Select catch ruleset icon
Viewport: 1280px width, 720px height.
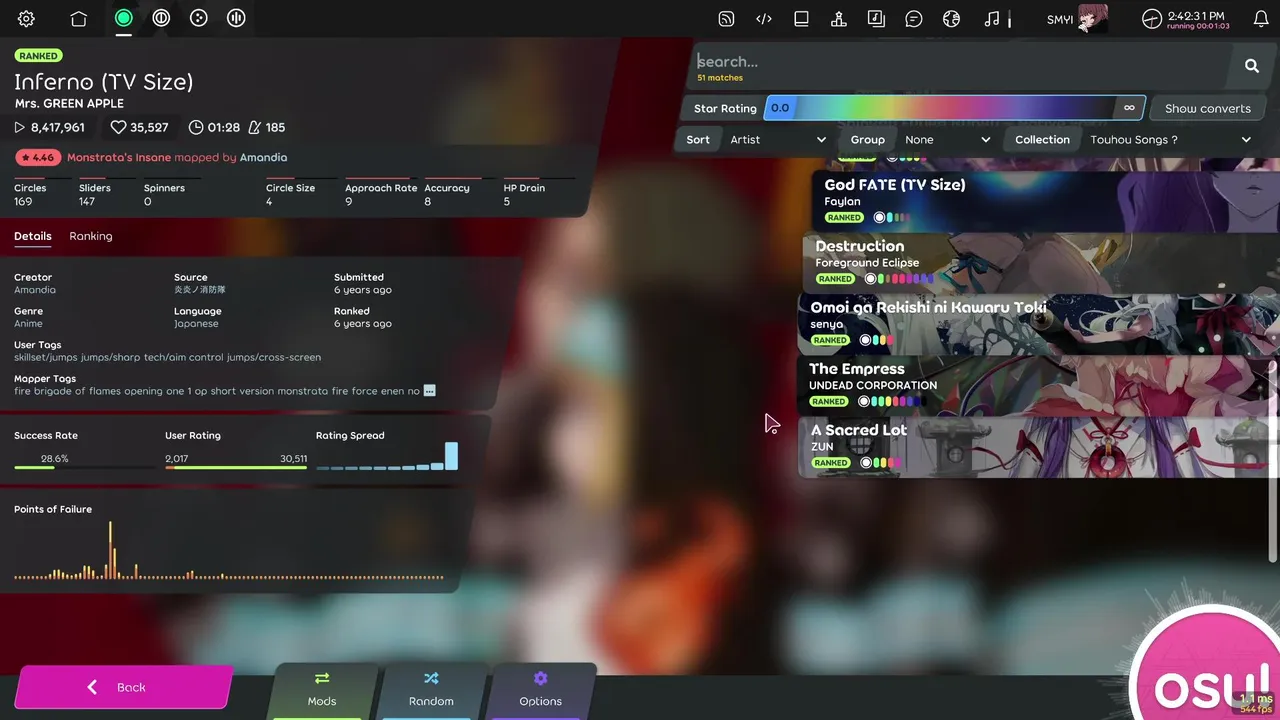[199, 18]
